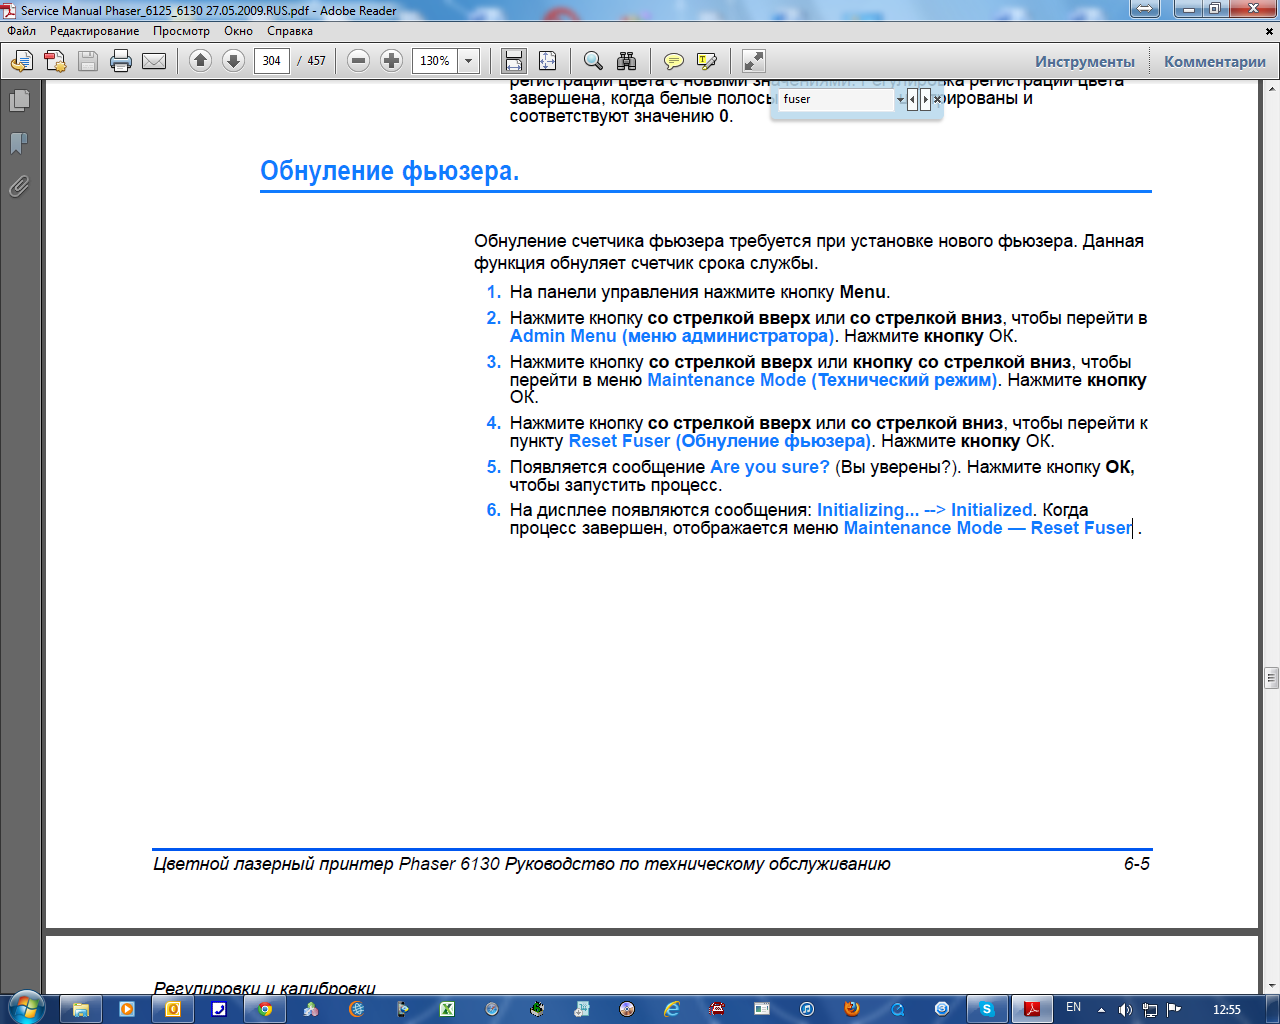Open the Редактирование menu
1280x1024 pixels.
point(94,31)
